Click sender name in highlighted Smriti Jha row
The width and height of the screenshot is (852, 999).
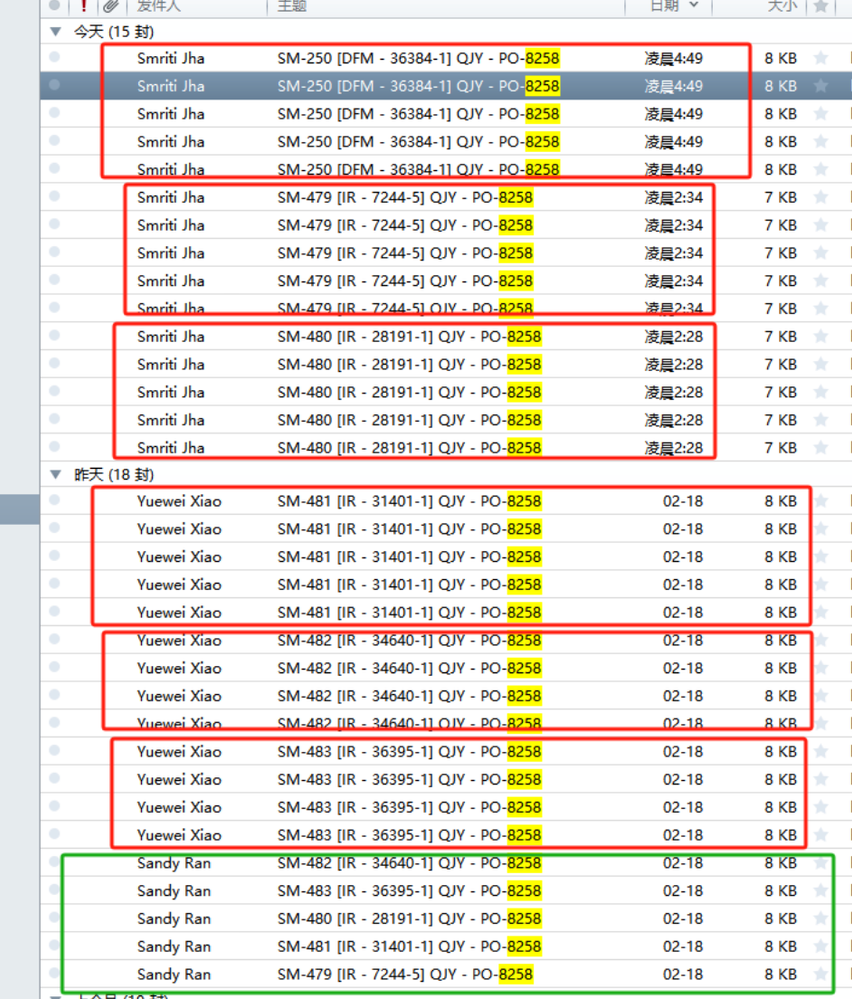[171, 86]
